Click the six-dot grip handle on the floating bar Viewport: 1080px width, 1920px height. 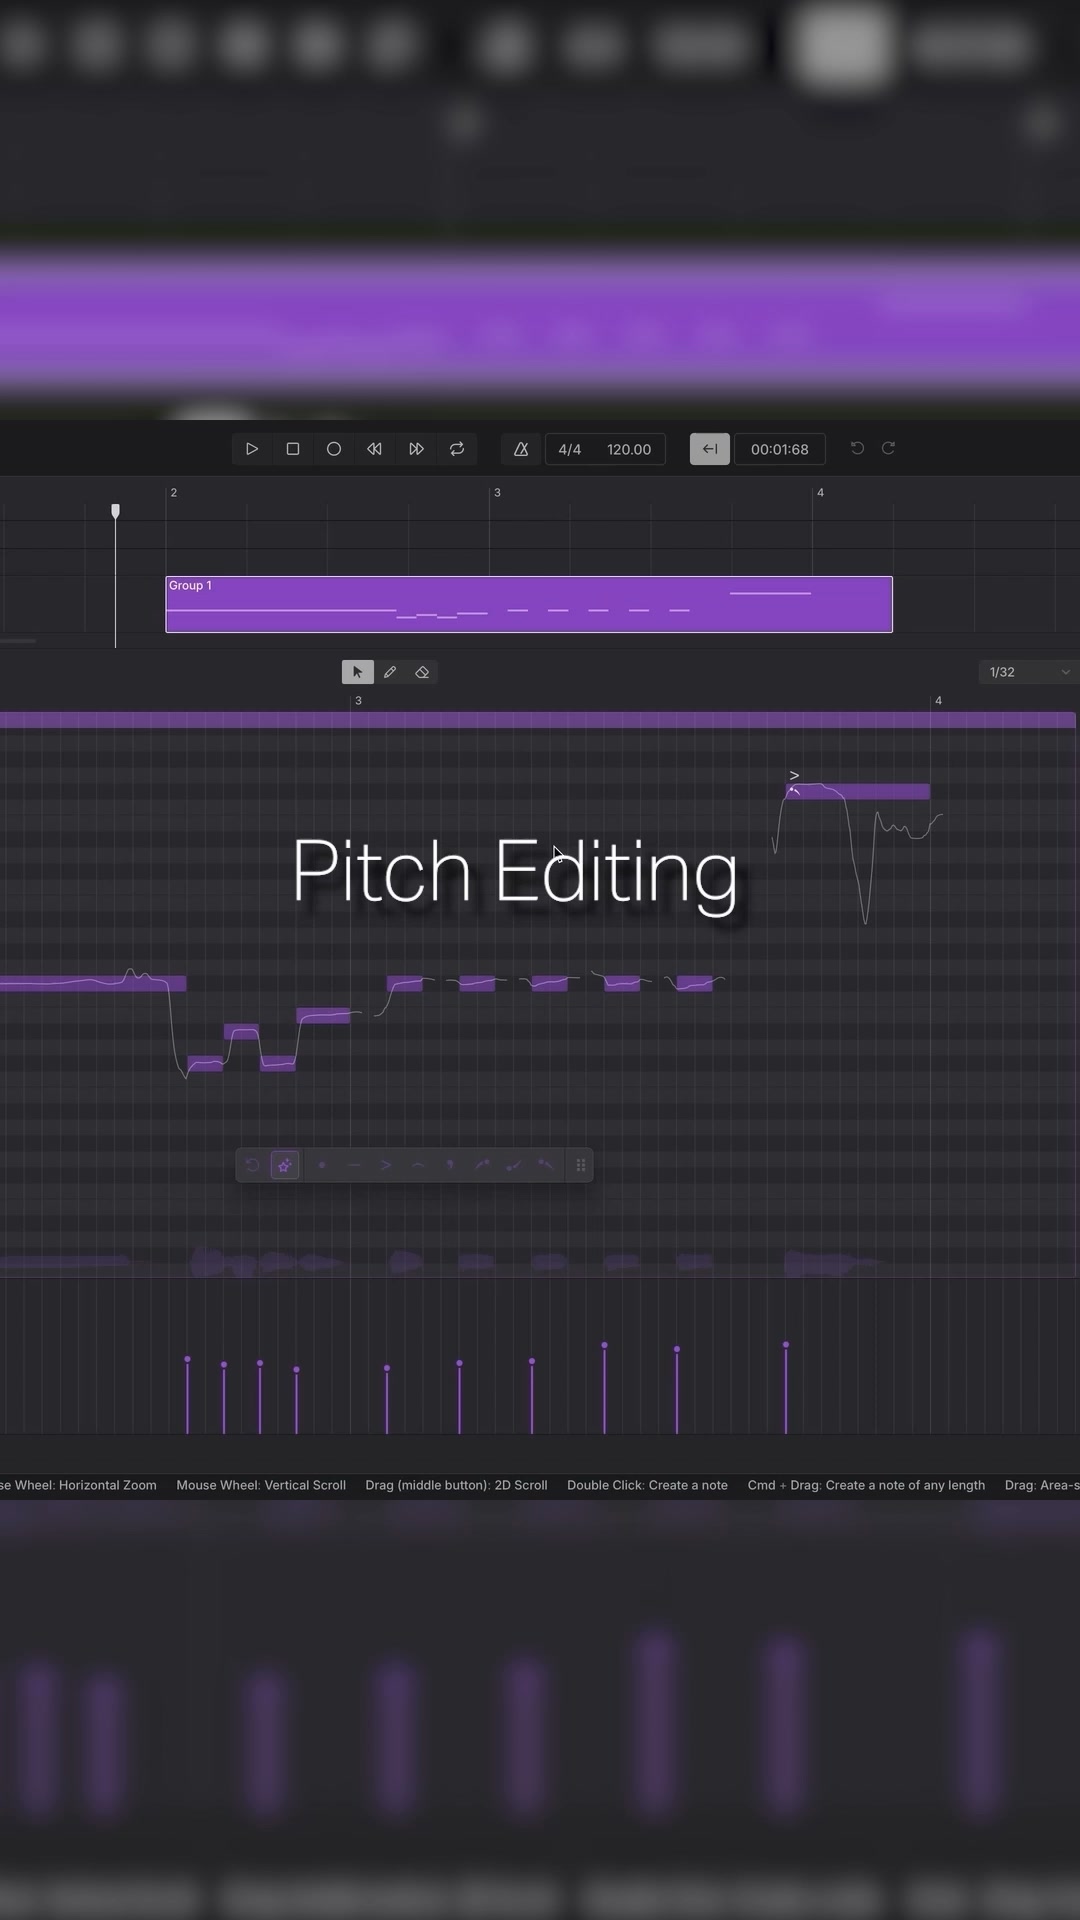click(x=580, y=1165)
